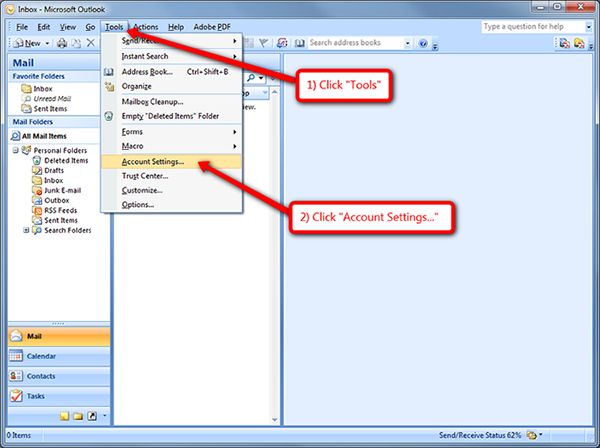Select Unread Mail favorite folder
Image resolution: width=600 pixels, height=448 pixels.
tap(46, 99)
